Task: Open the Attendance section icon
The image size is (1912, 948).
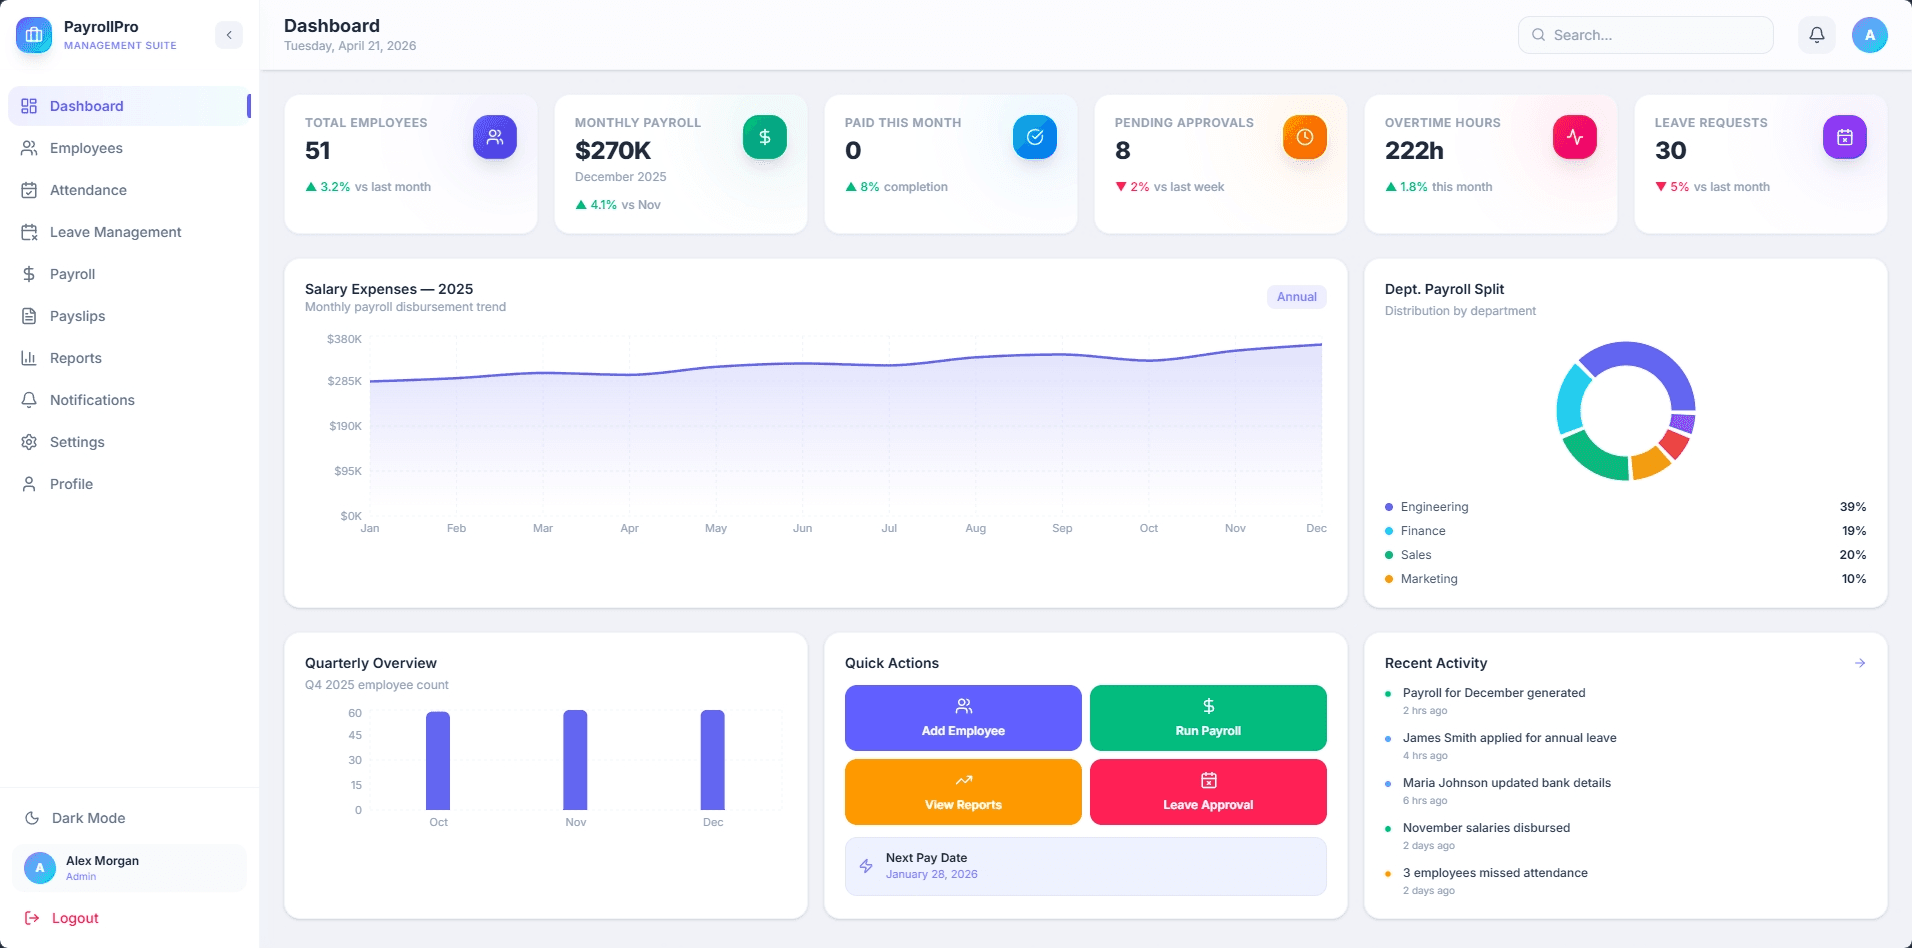Action: (x=29, y=190)
